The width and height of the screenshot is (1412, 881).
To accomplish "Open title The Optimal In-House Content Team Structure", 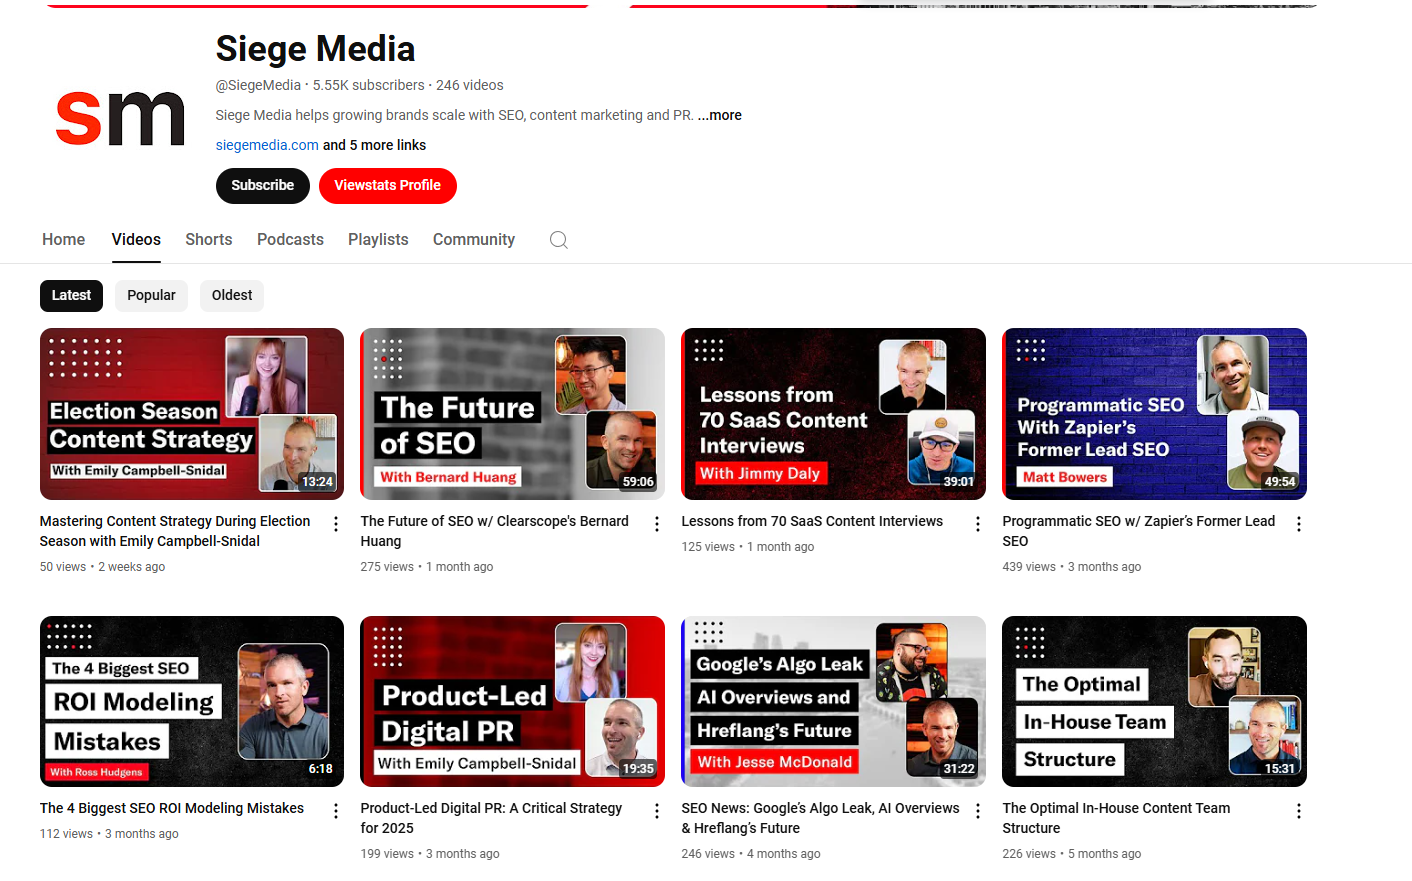I will pos(1117,818).
